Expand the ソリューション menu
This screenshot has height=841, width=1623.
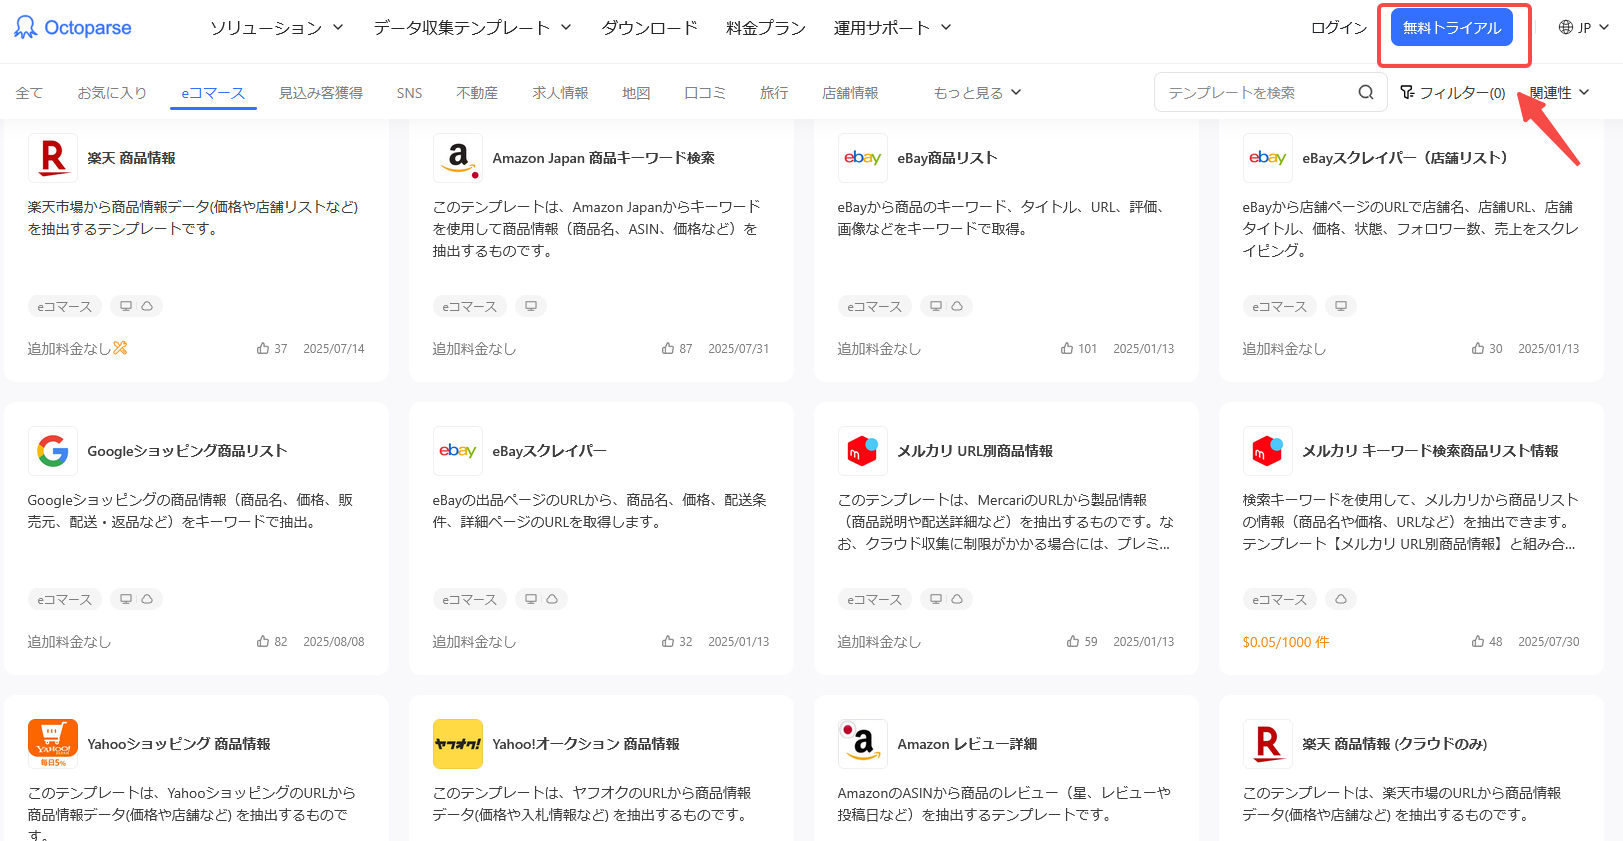coord(276,28)
